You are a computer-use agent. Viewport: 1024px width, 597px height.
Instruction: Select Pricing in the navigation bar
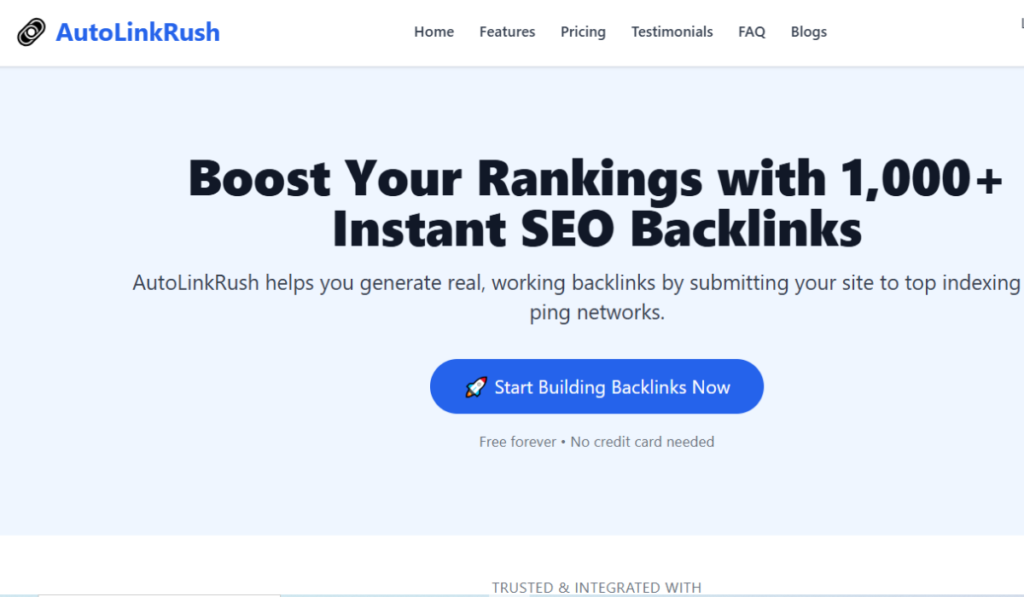tap(583, 32)
